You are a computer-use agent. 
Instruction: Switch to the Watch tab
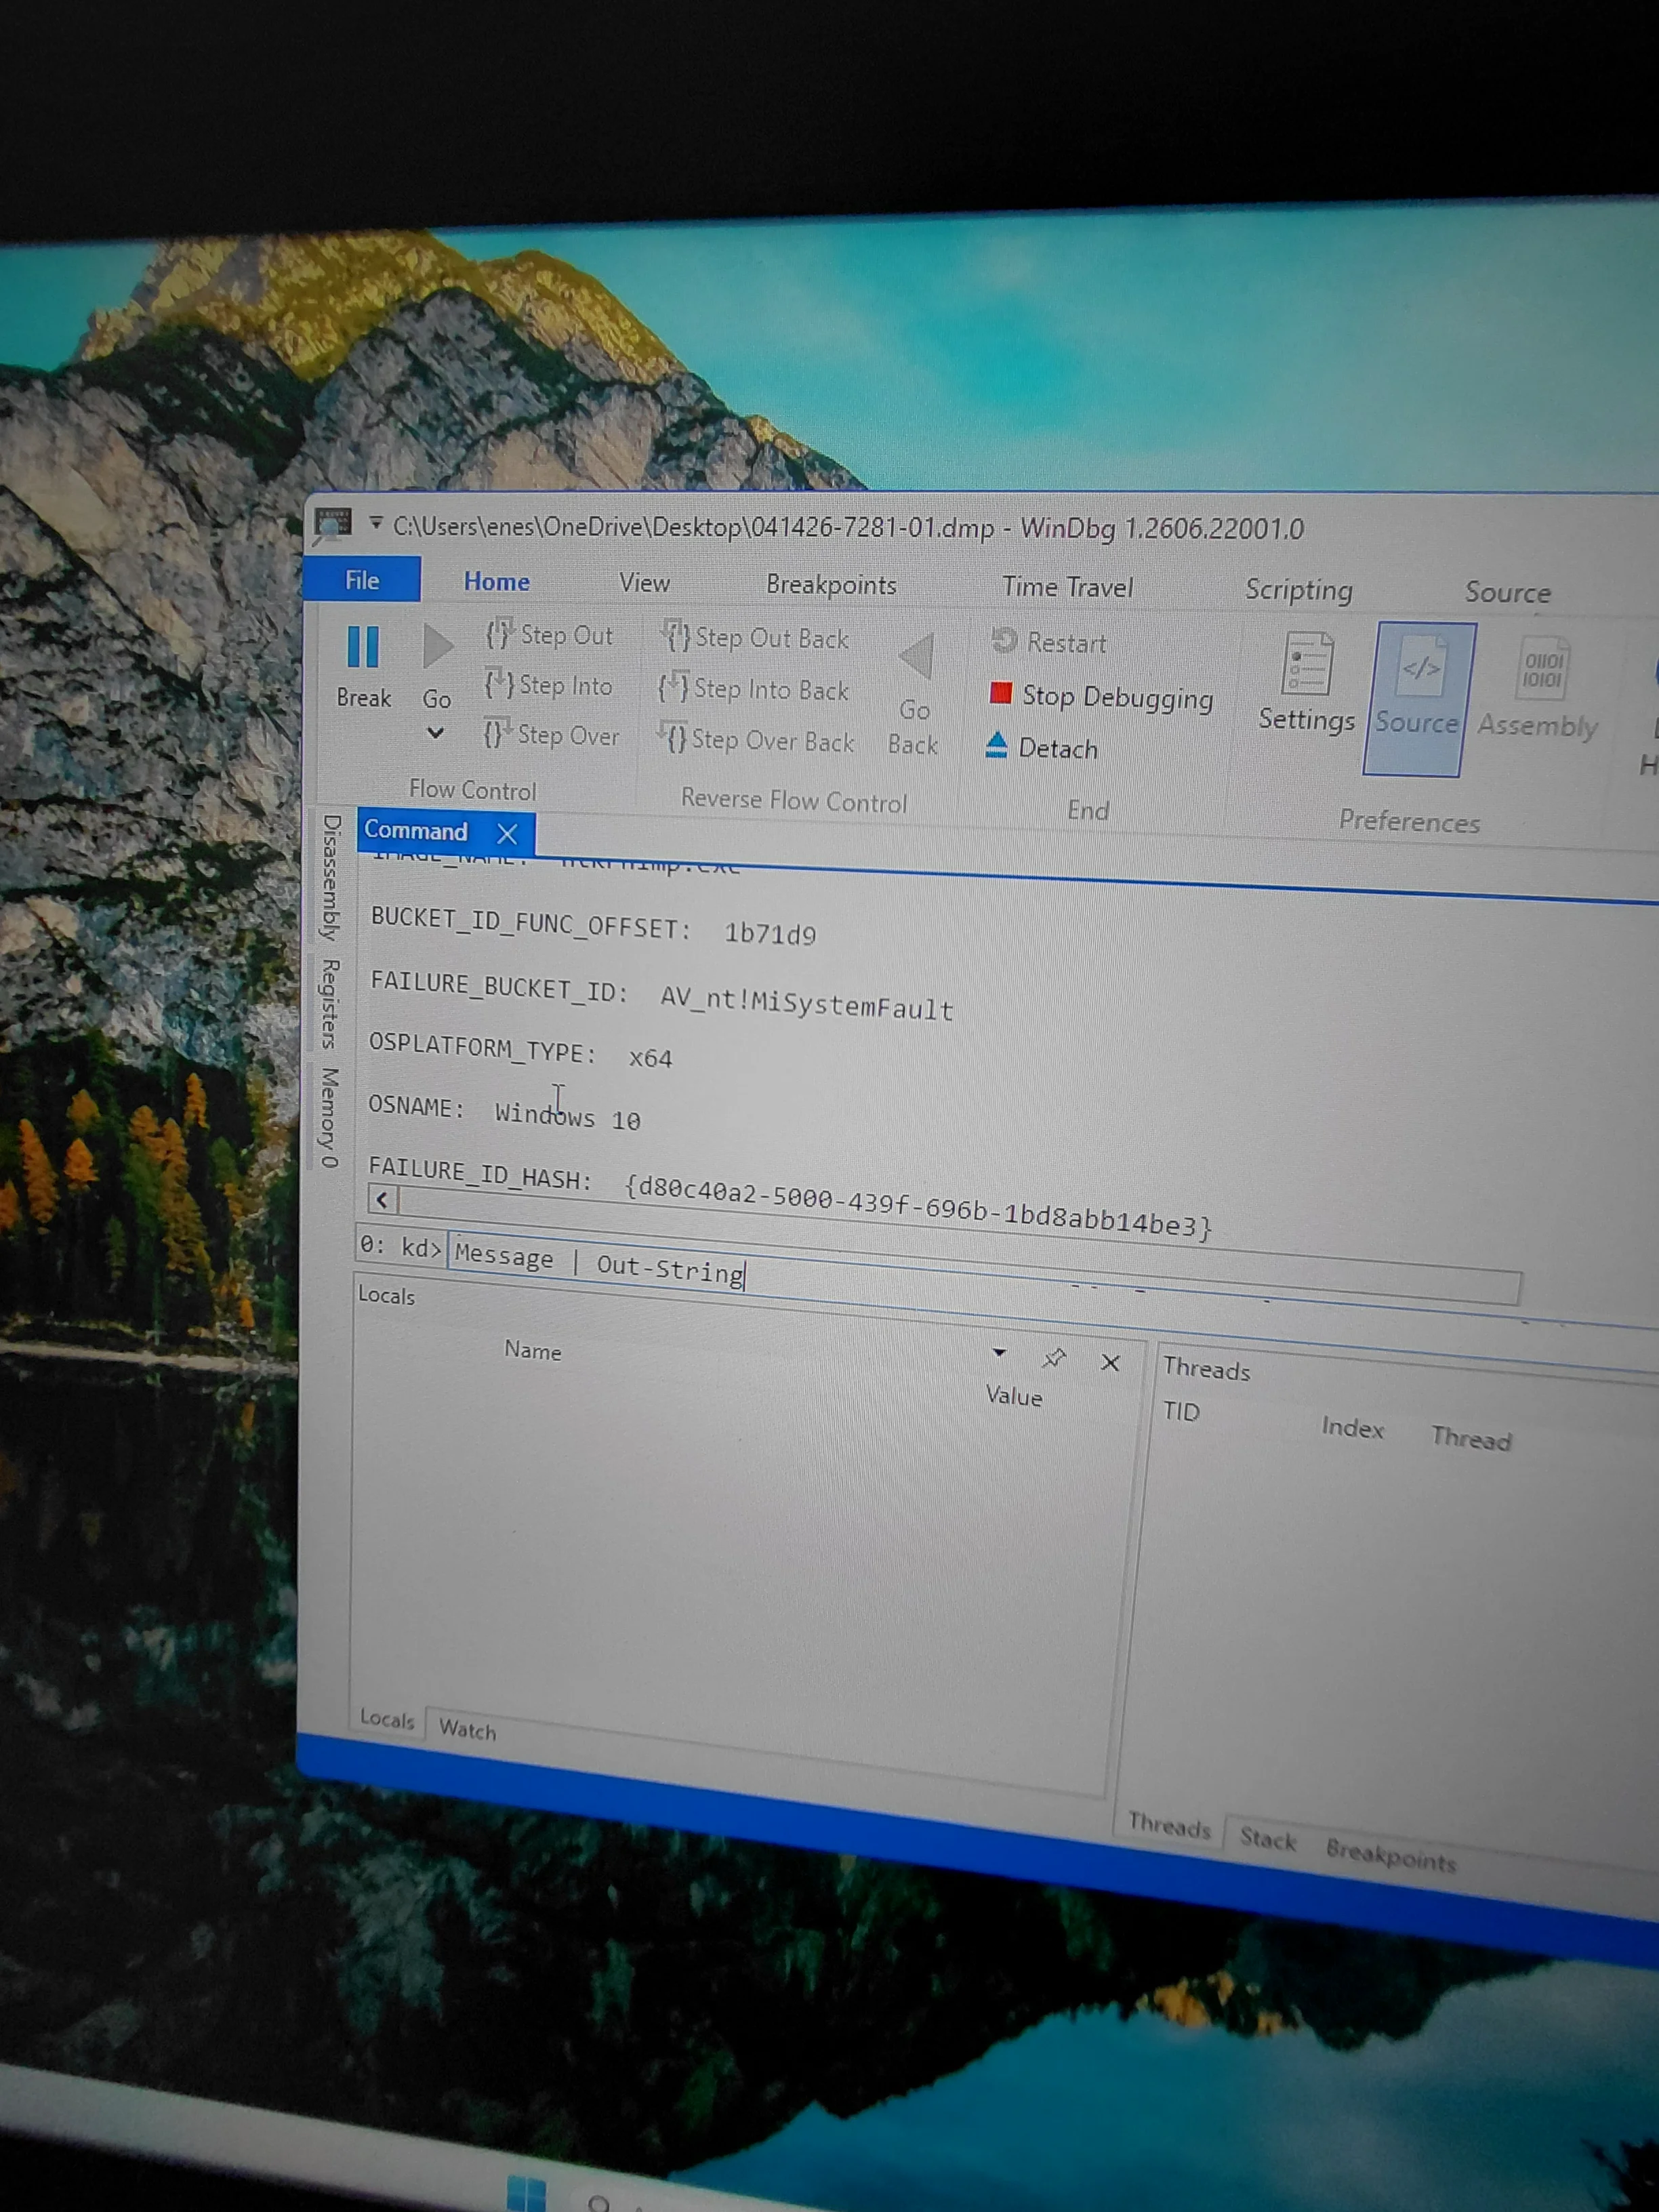[467, 1730]
